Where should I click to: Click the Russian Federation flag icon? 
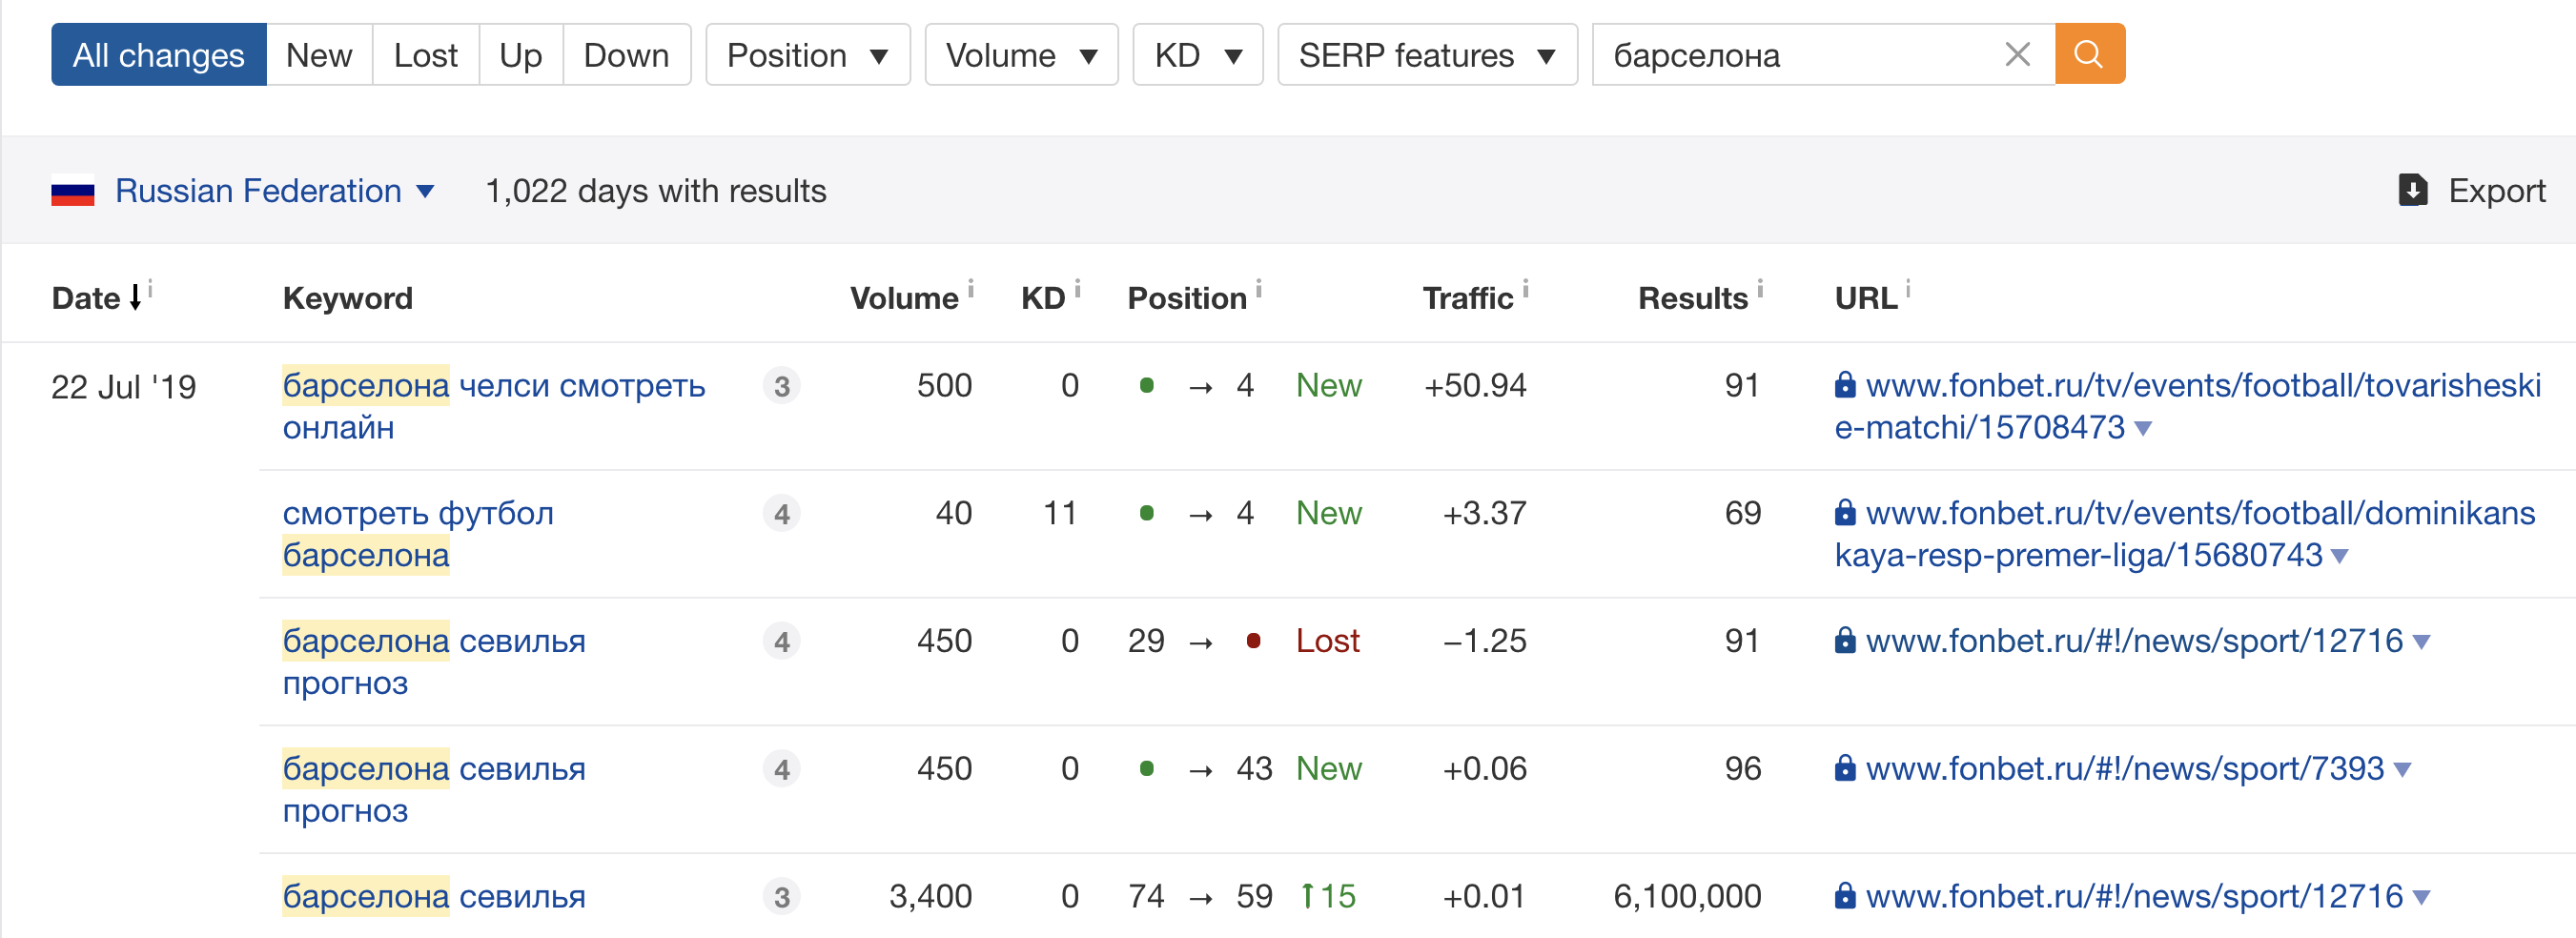tap(73, 190)
